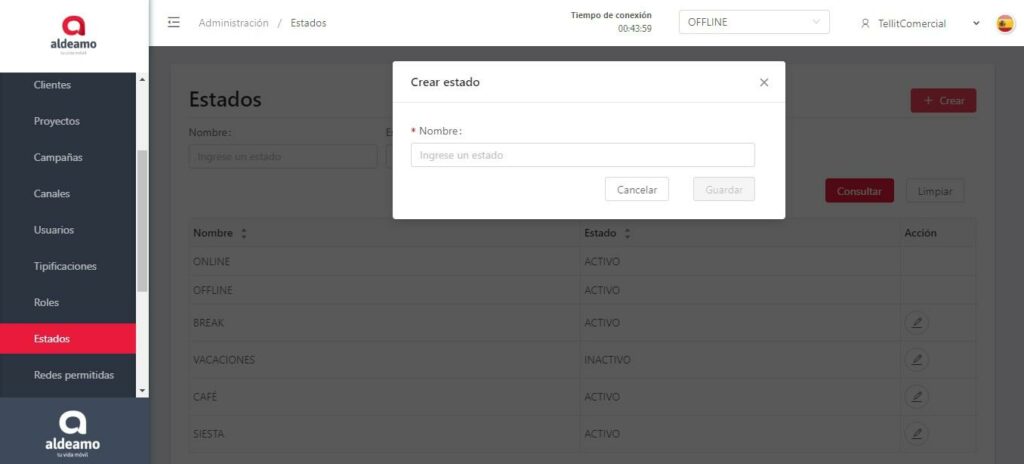Image resolution: width=1024 pixels, height=464 pixels.
Task: Click the Administración breadcrumb link
Action: click(x=233, y=23)
